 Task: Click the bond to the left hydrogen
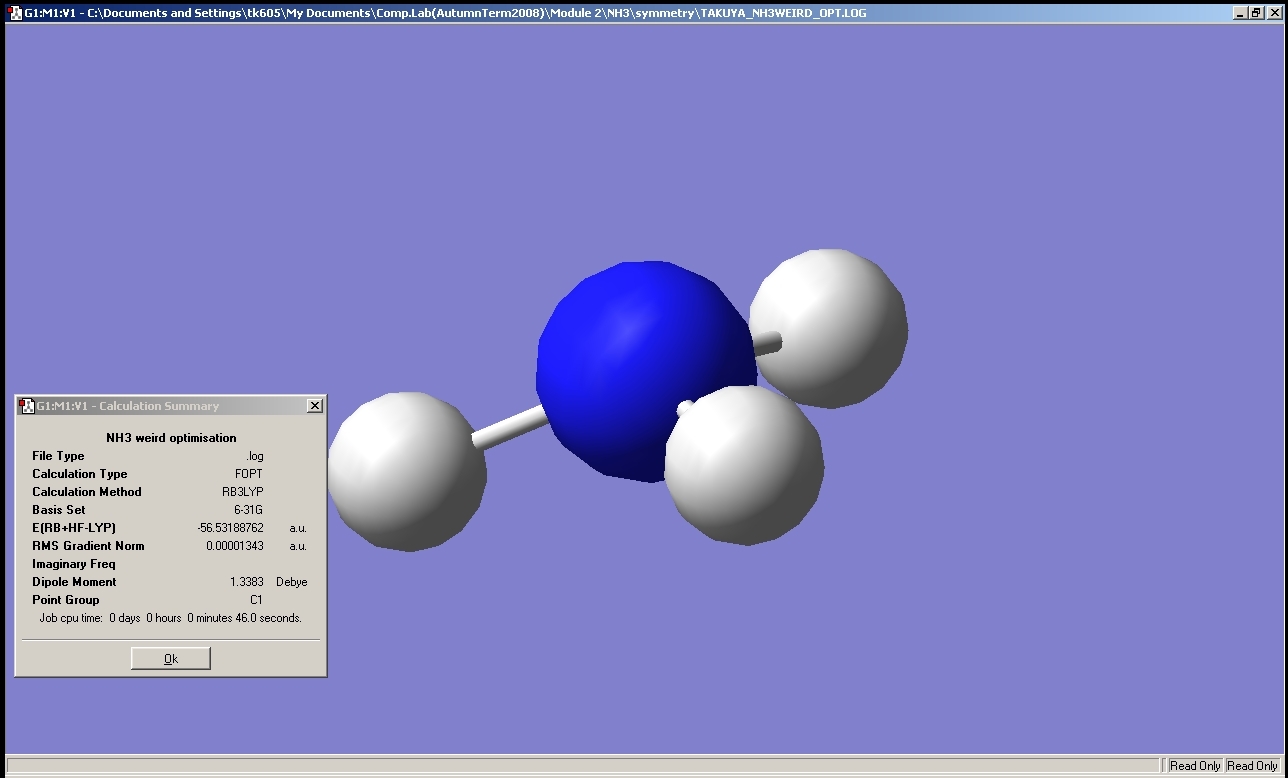tap(508, 427)
